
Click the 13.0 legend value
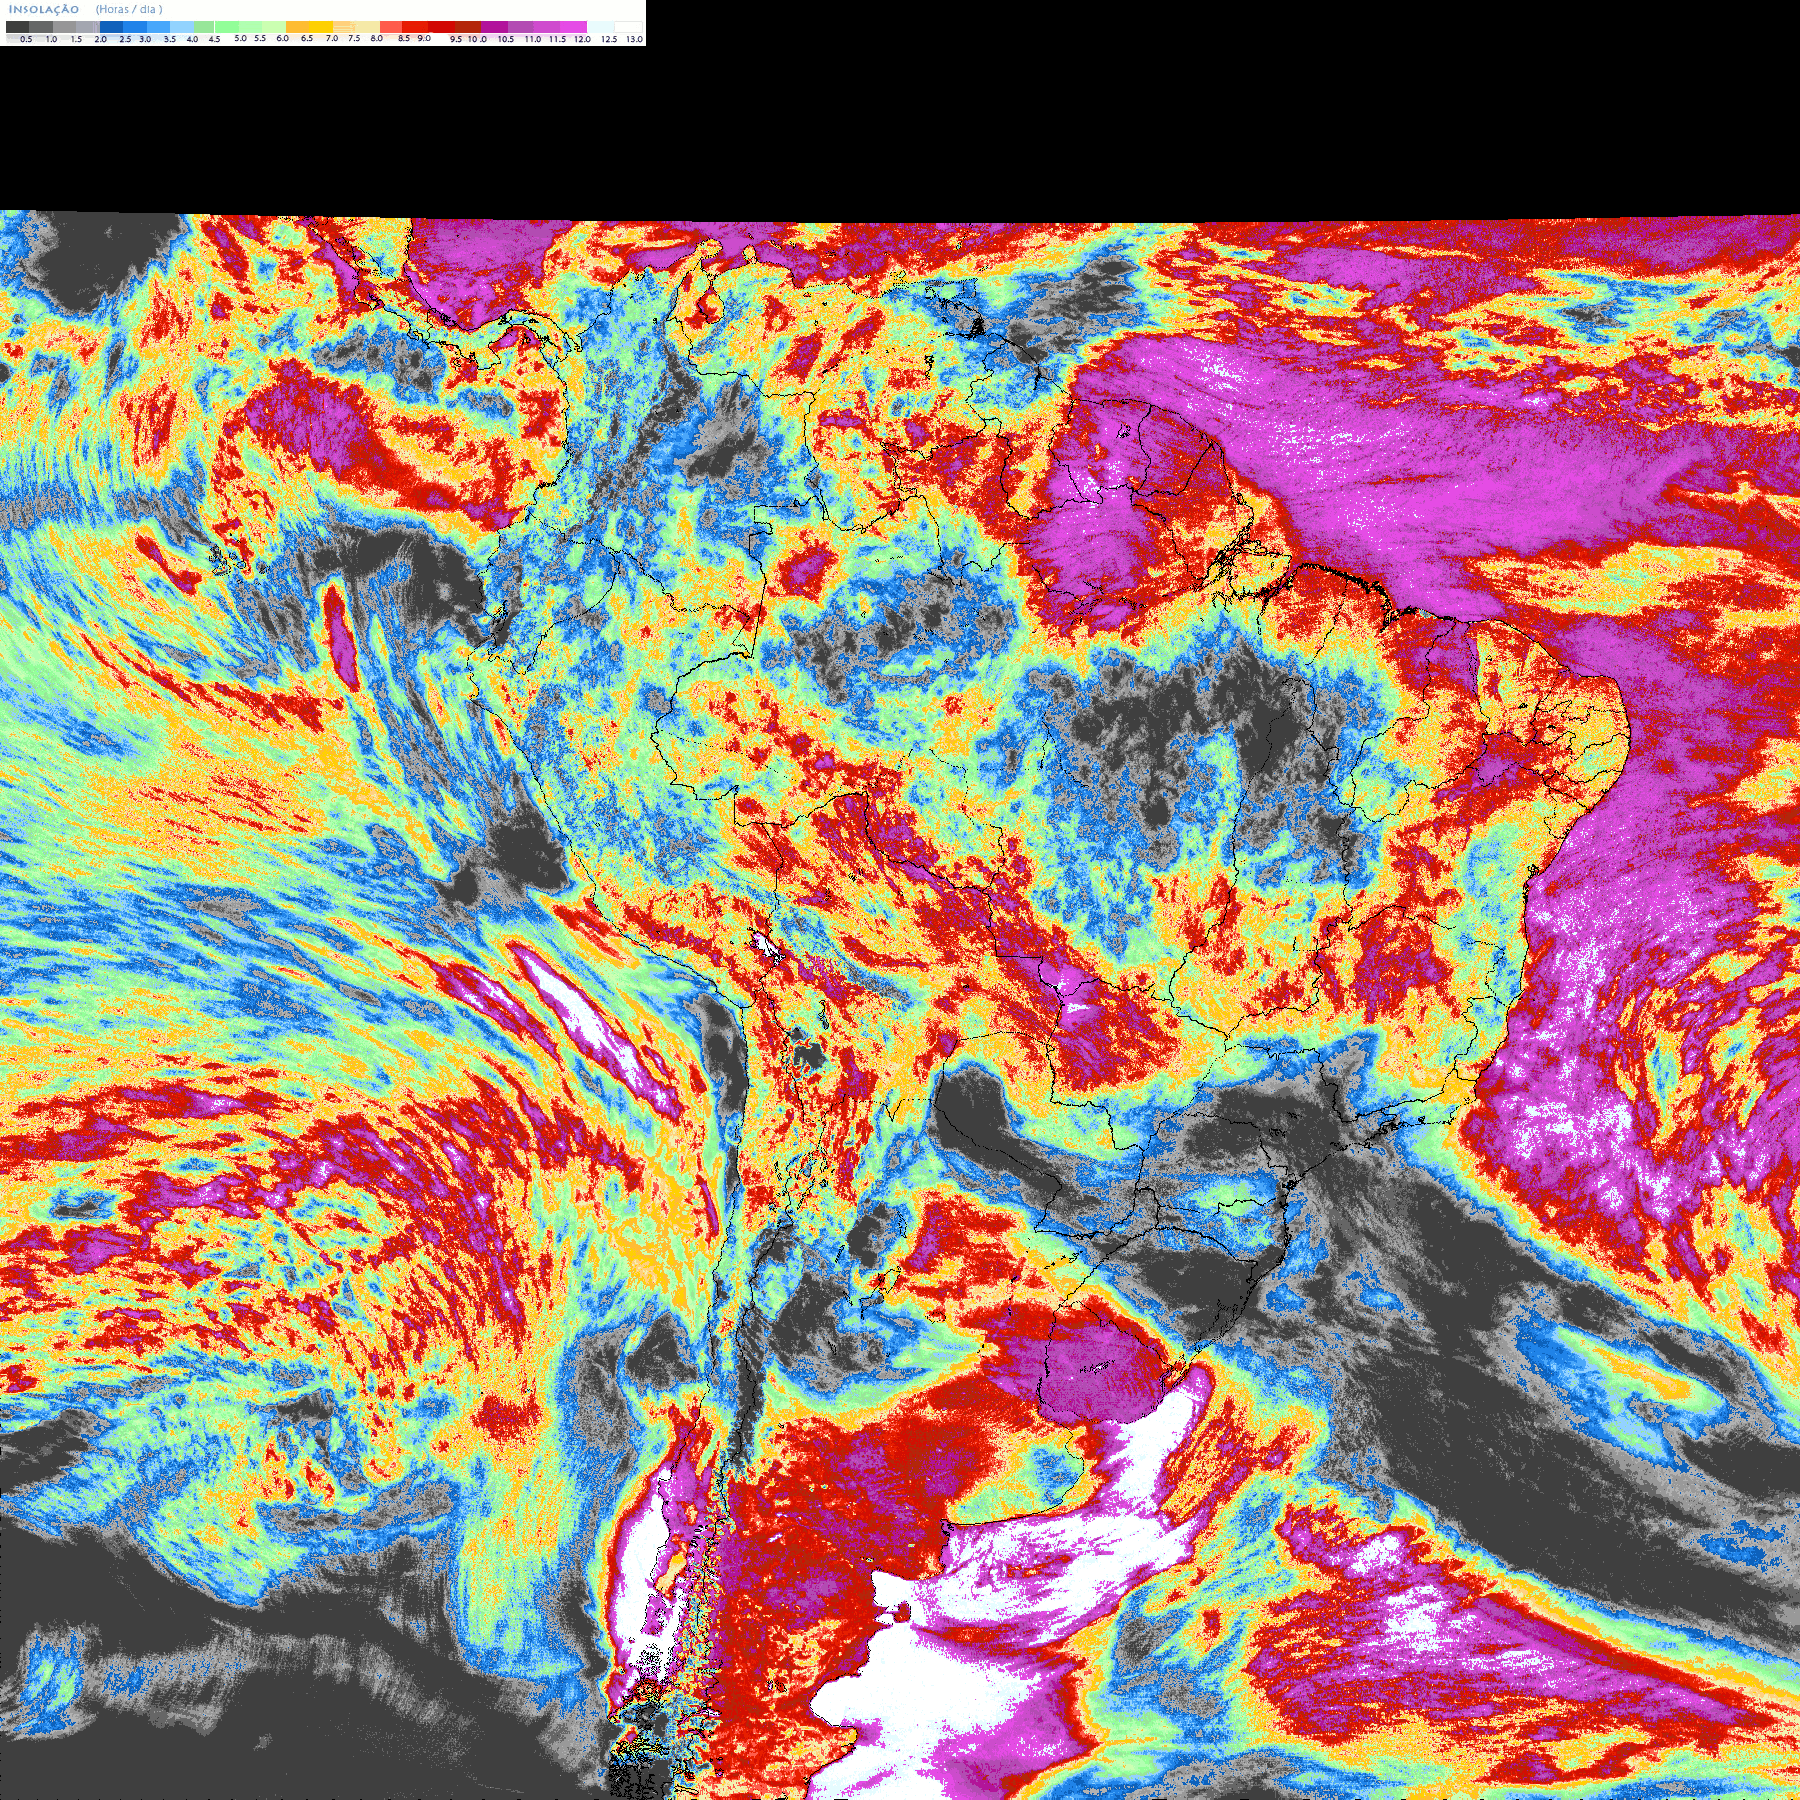tap(634, 39)
